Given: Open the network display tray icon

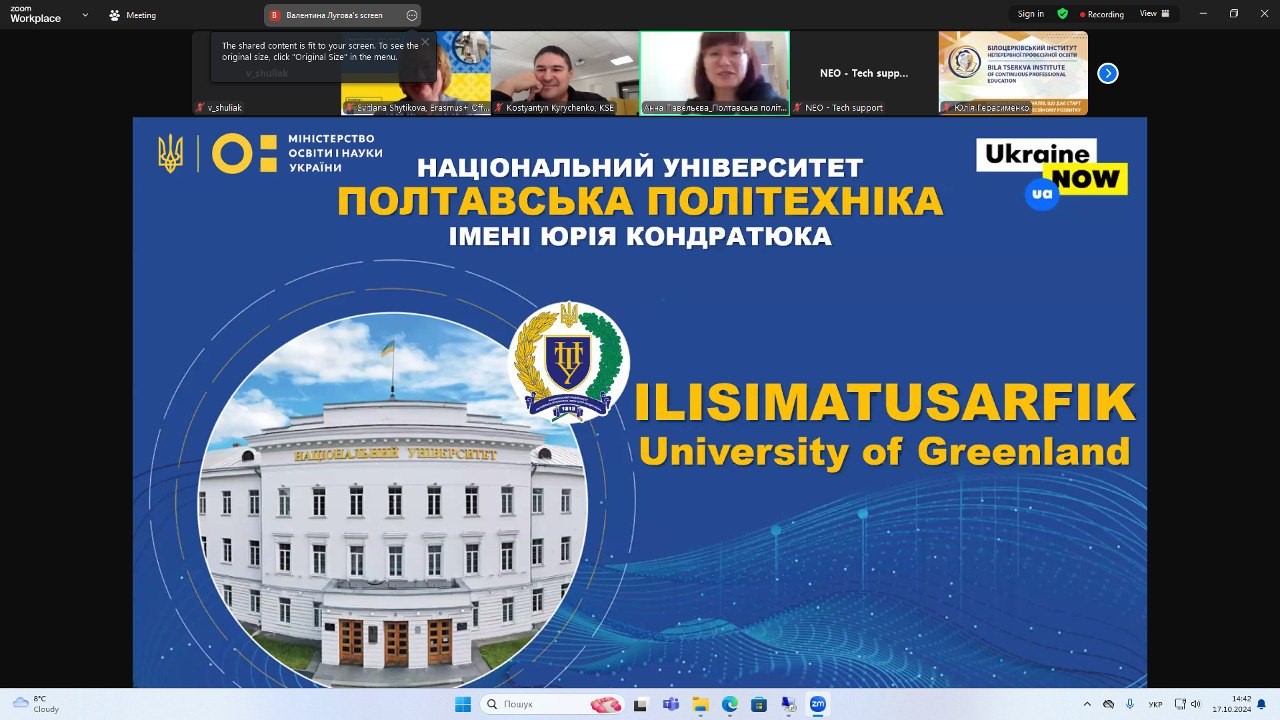Looking at the screenshot, I should (1180, 704).
